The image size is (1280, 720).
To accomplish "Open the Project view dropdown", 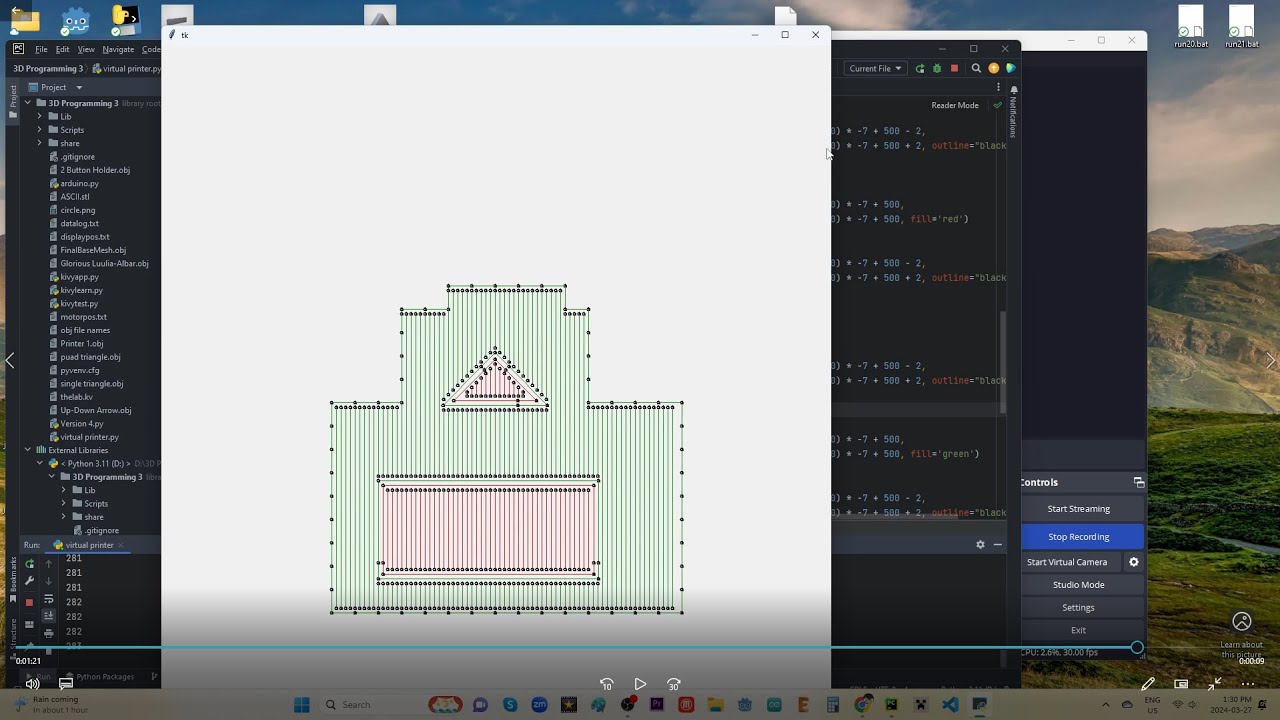I will (61, 87).
